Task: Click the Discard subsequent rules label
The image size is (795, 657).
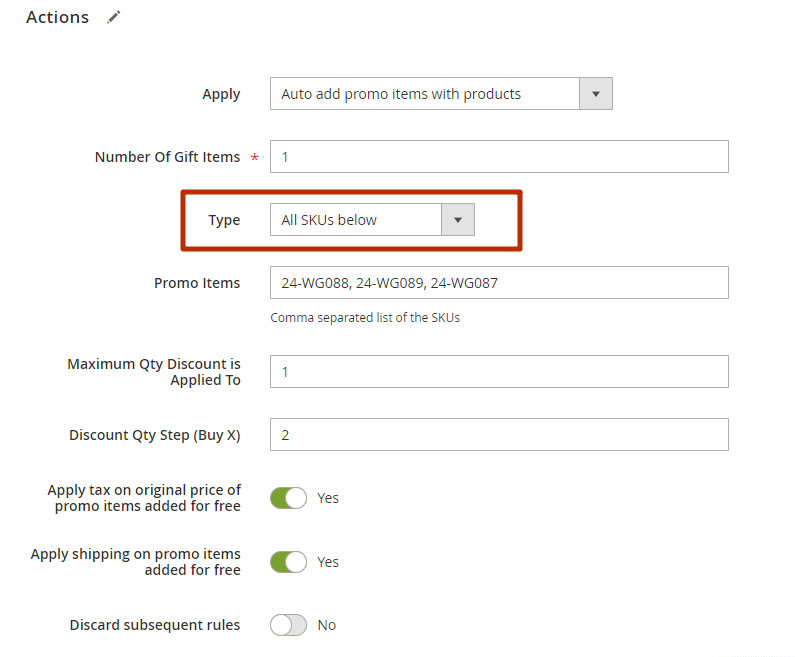Action: click(155, 625)
